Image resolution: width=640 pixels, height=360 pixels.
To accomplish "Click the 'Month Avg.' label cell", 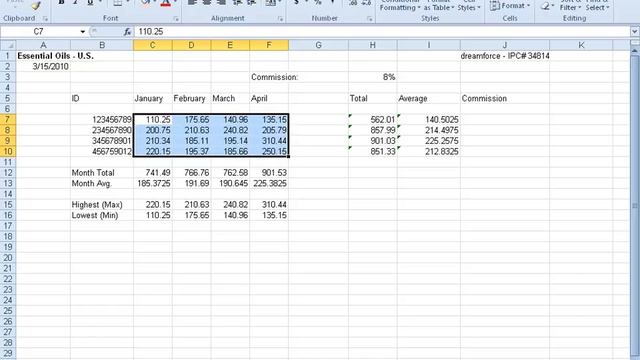I will click(x=102, y=183).
